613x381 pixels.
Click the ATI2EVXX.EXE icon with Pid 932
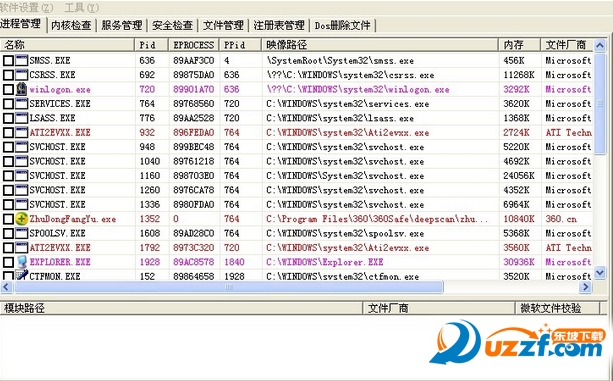[x=22, y=132]
